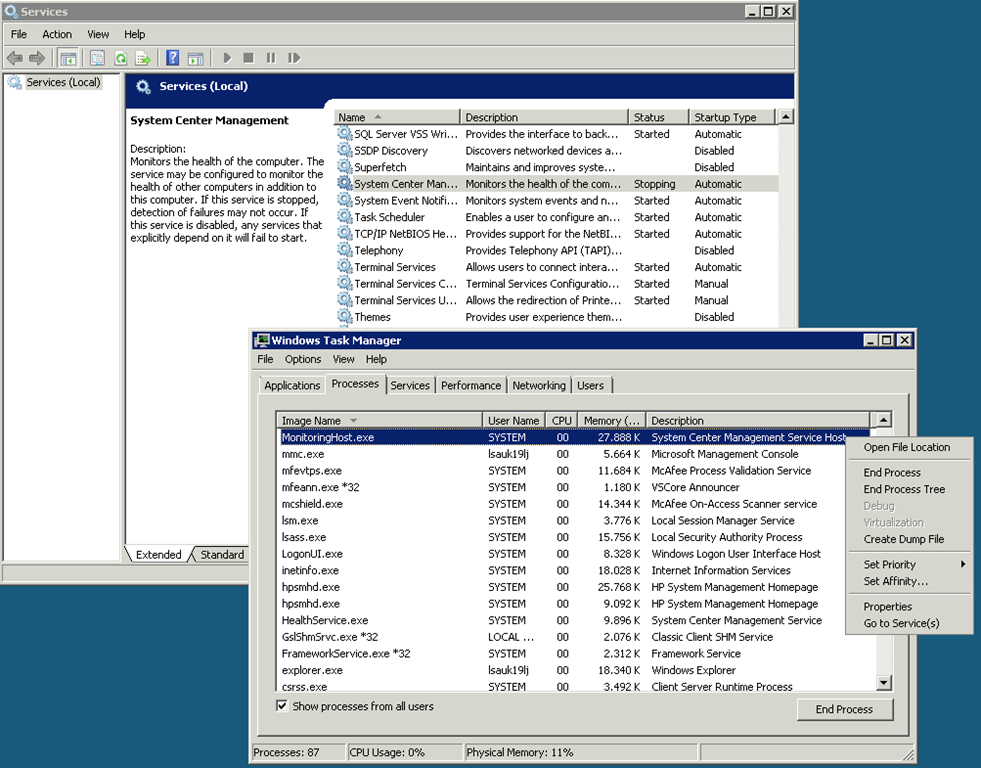Viewport: 981px width, 768px height.
Task: Select the HealthService.exe process row
Action: pos(325,620)
